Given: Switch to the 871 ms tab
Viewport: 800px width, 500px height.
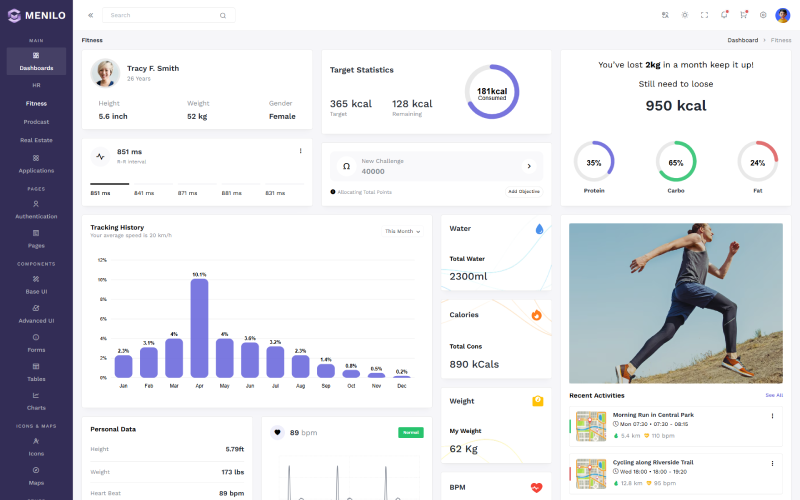Looking at the screenshot, I should pos(188,193).
